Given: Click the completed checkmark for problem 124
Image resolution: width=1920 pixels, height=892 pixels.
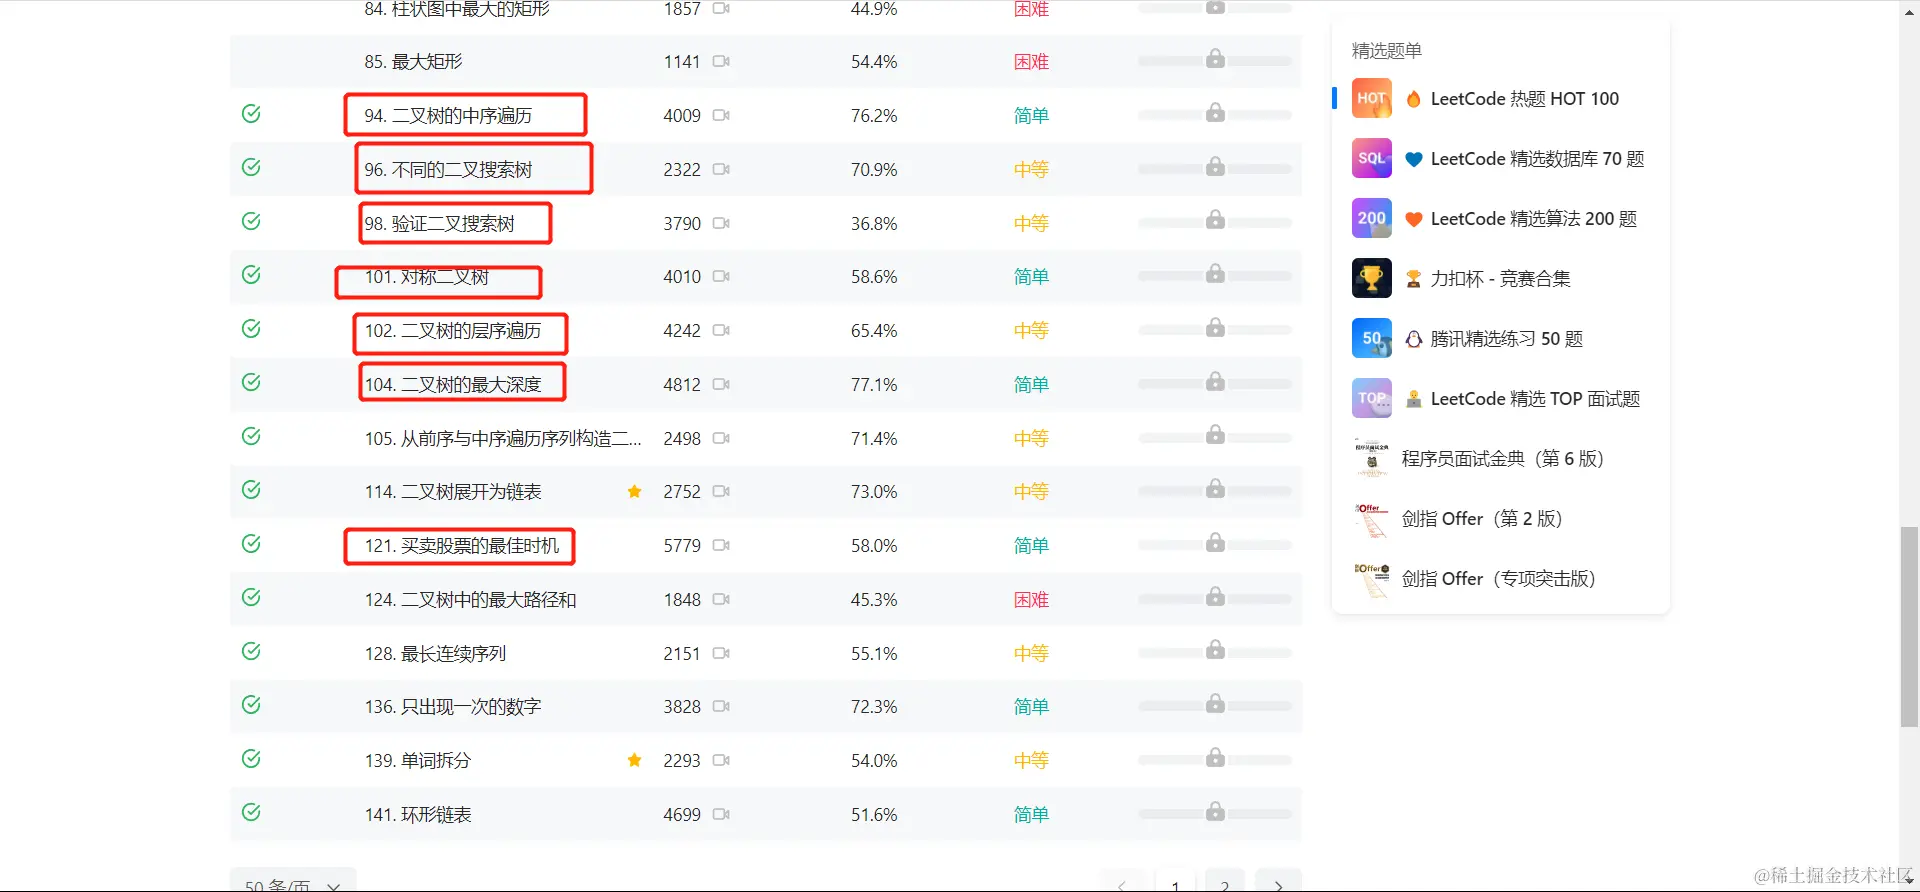Looking at the screenshot, I should [x=251, y=598].
